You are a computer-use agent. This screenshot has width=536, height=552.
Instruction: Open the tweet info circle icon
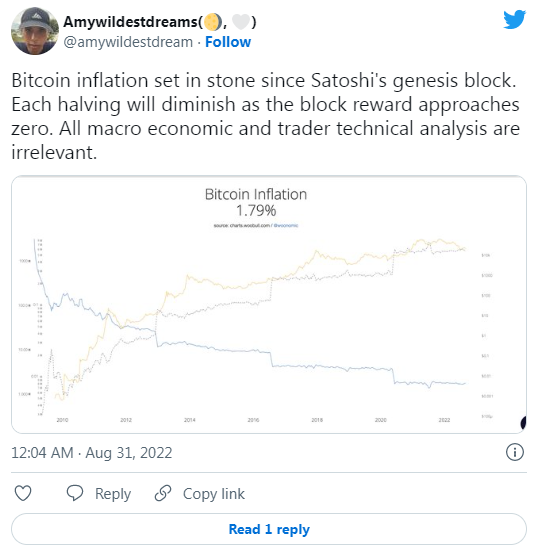click(515, 452)
